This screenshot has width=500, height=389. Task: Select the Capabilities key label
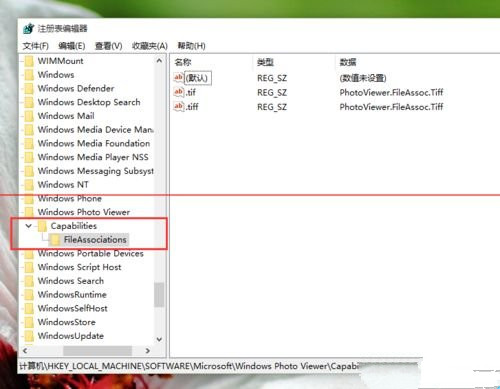pos(74,226)
